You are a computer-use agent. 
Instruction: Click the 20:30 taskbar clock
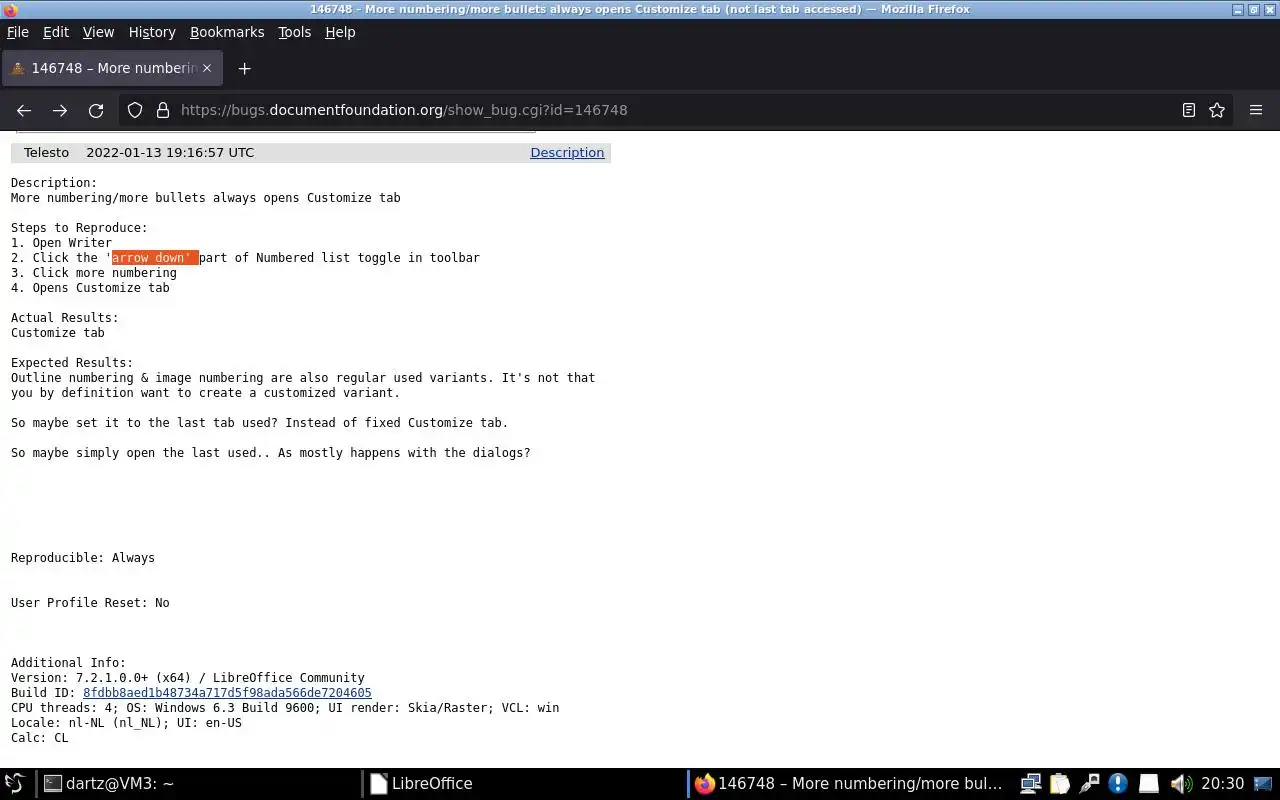(x=1222, y=784)
